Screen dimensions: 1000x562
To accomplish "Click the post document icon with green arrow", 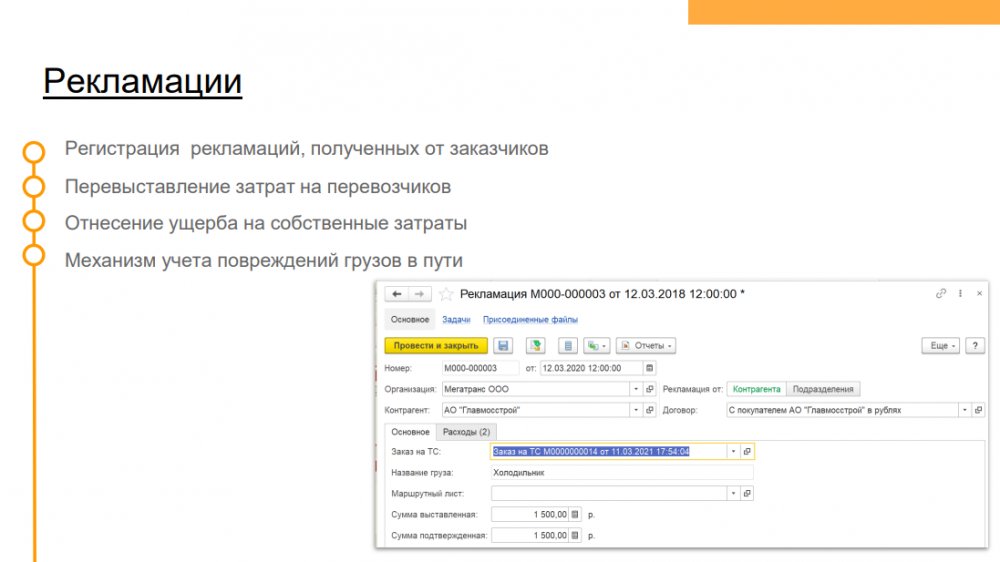I will coord(536,345).
